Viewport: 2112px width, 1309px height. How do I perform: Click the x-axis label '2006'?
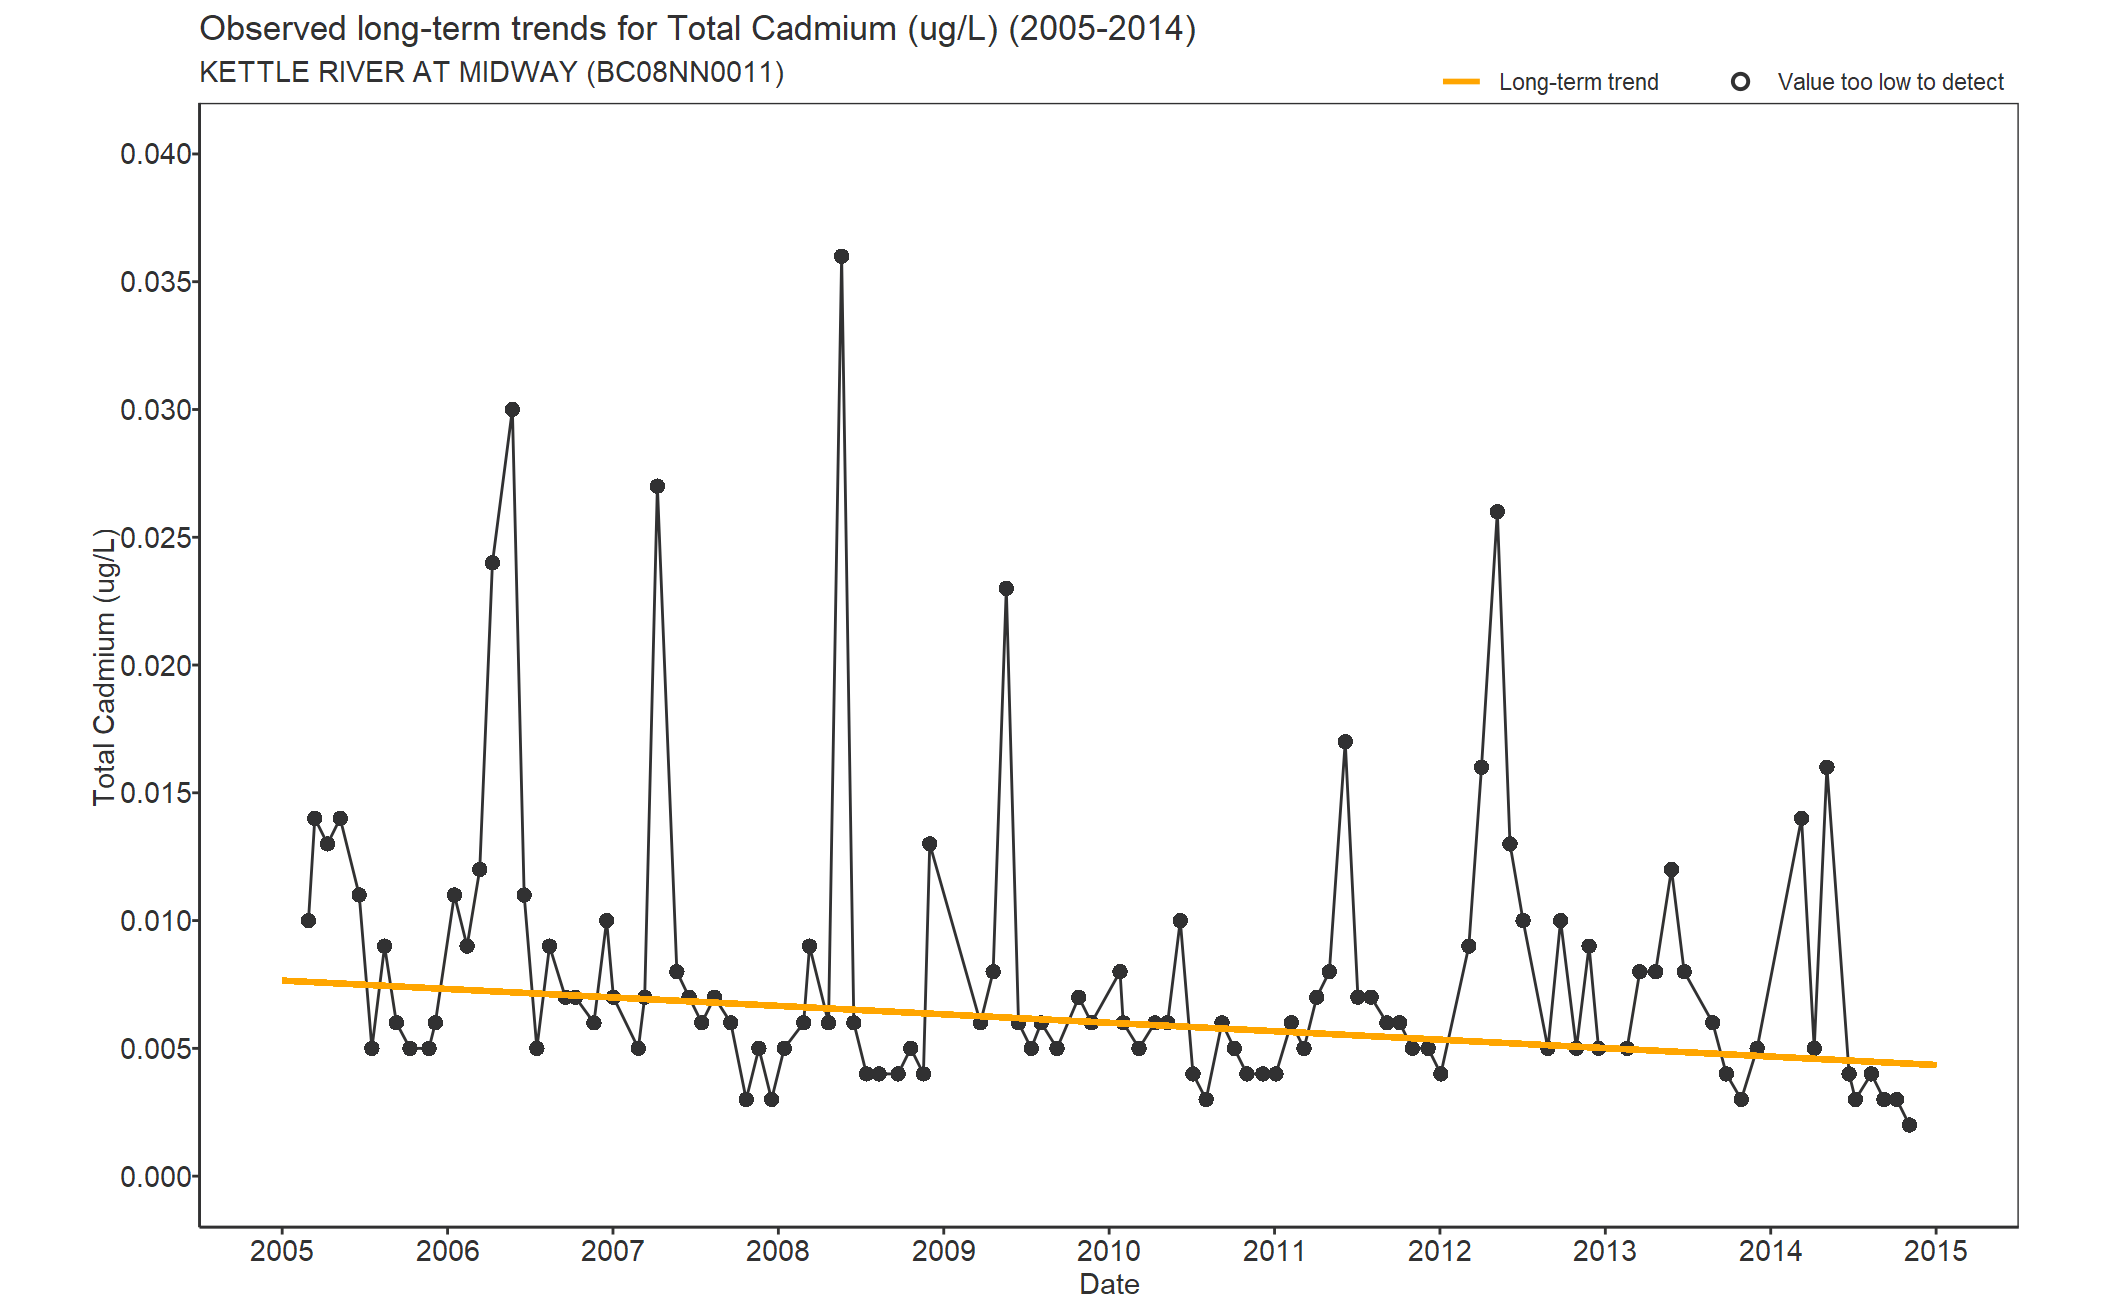coord(447,1251)
